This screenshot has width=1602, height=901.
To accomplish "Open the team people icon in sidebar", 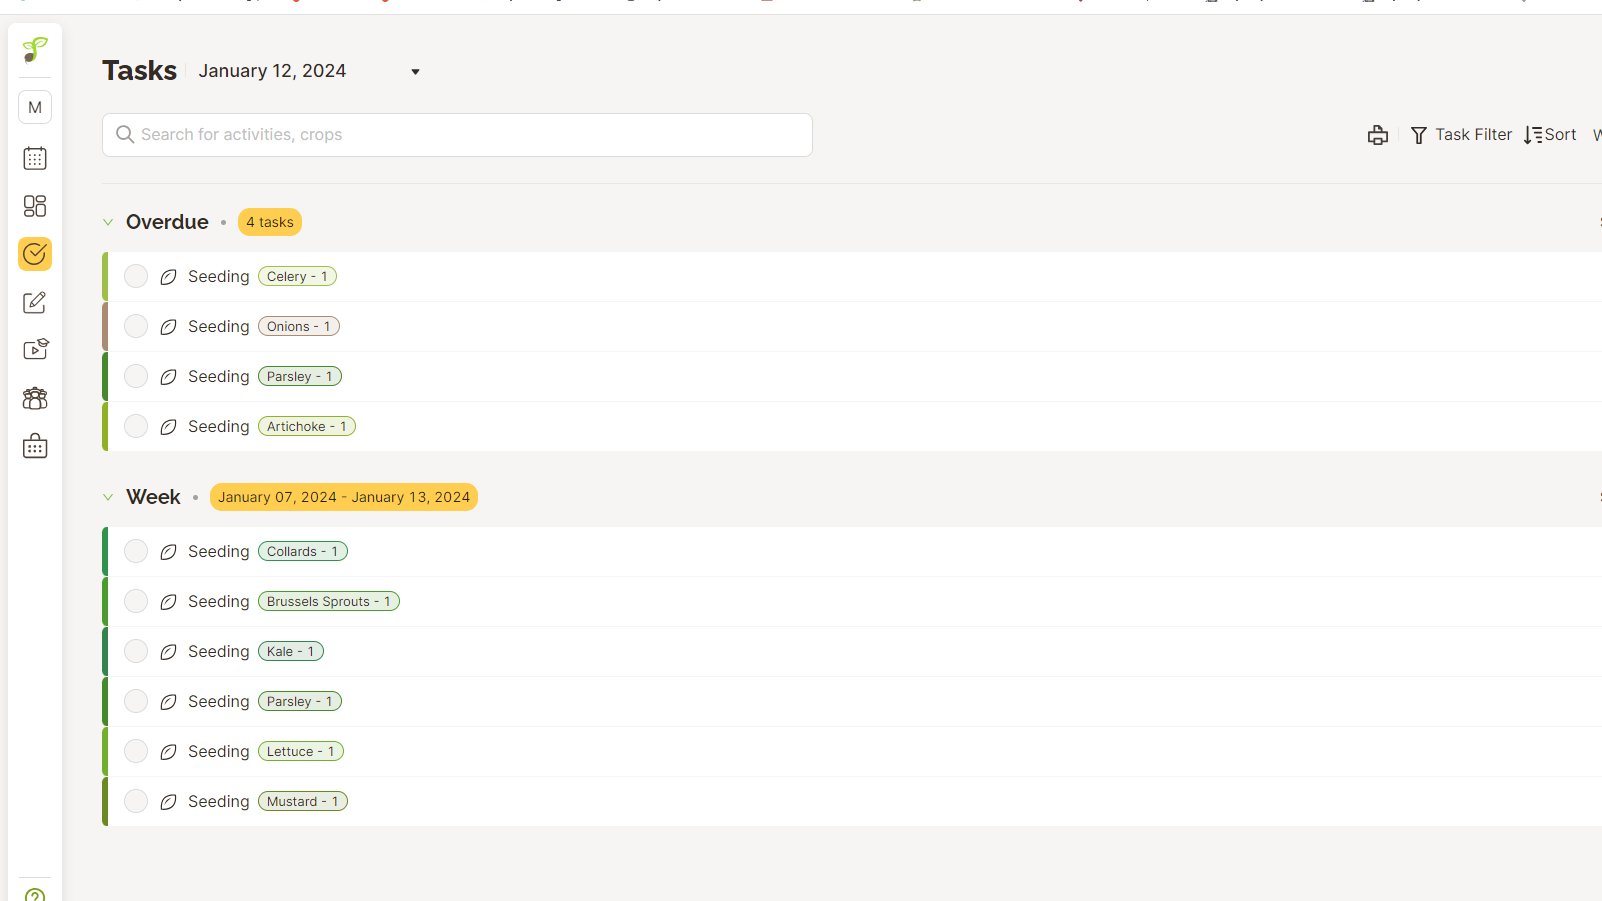I will tap(35, 398).
